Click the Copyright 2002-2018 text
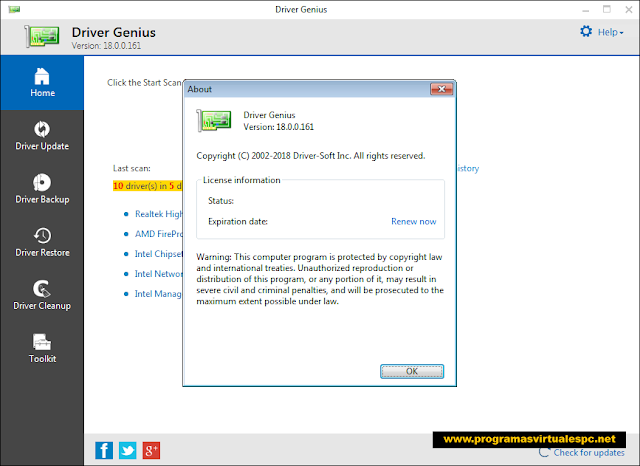 pos(311,156)
